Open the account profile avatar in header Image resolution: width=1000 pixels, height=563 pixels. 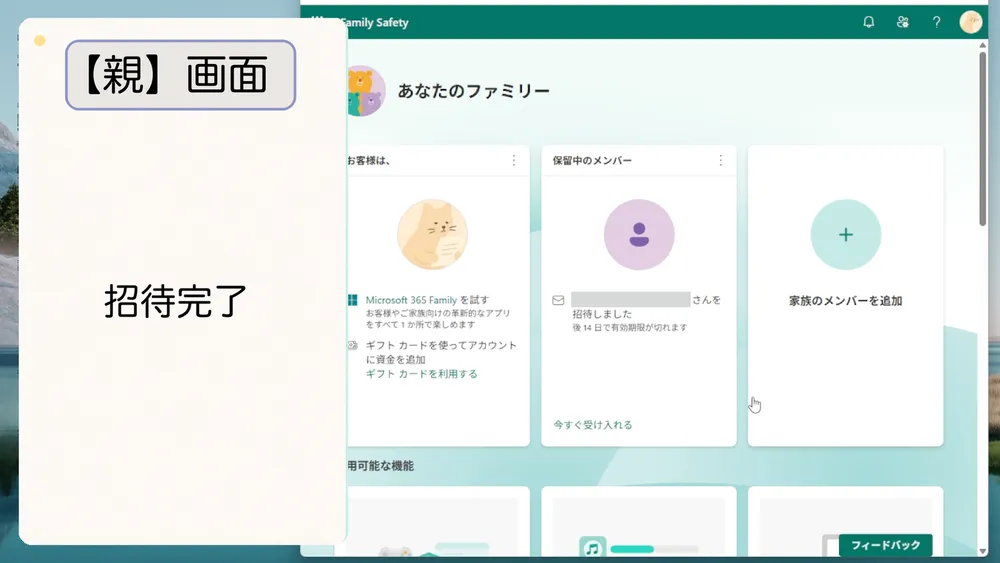971,22
